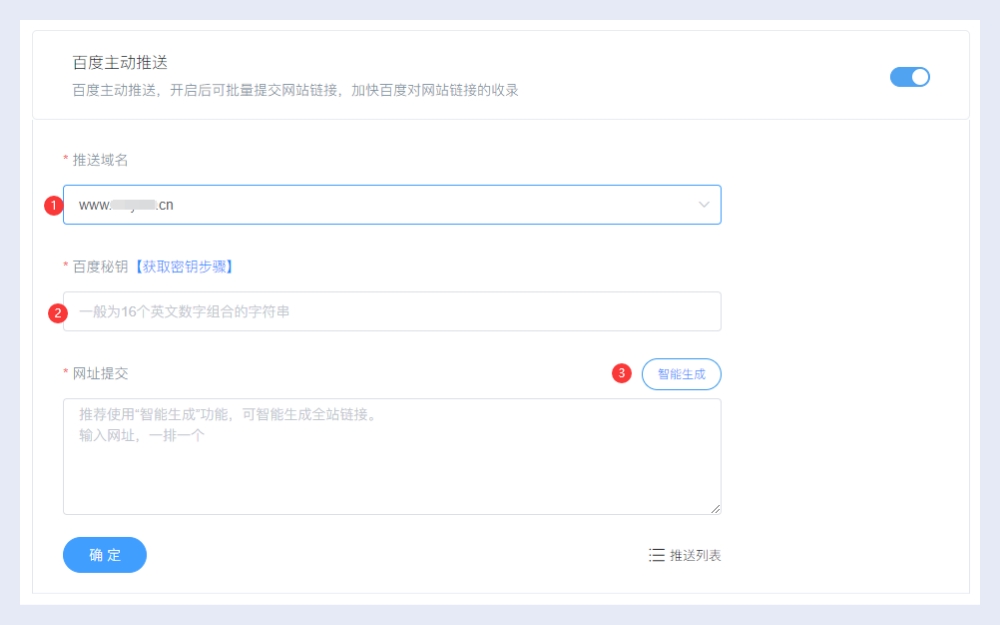1000x625 pixels.
Task: Click the 网址提交 field label
Action: tap(100, 374)
